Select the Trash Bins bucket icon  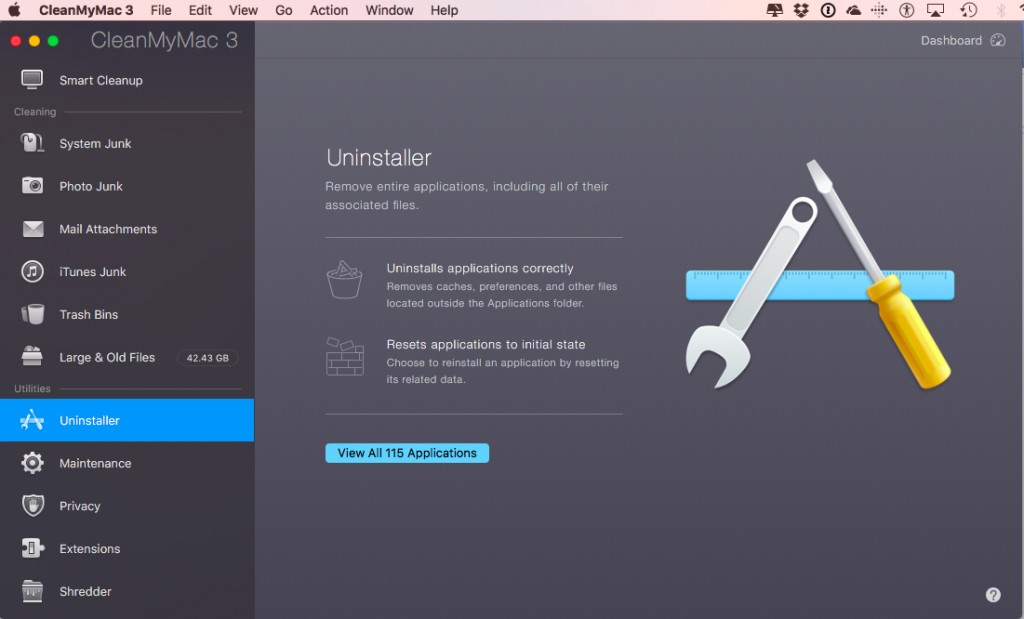coord(33,314)
